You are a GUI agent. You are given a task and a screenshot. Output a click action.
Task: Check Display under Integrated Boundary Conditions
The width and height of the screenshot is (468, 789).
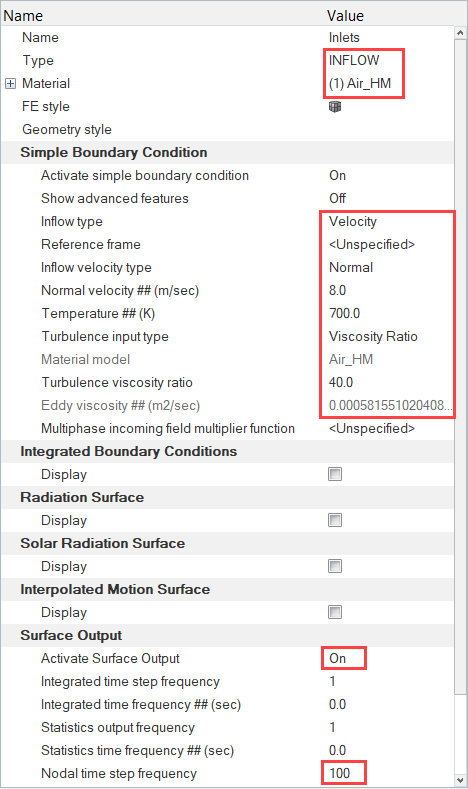tap(335, 474)
